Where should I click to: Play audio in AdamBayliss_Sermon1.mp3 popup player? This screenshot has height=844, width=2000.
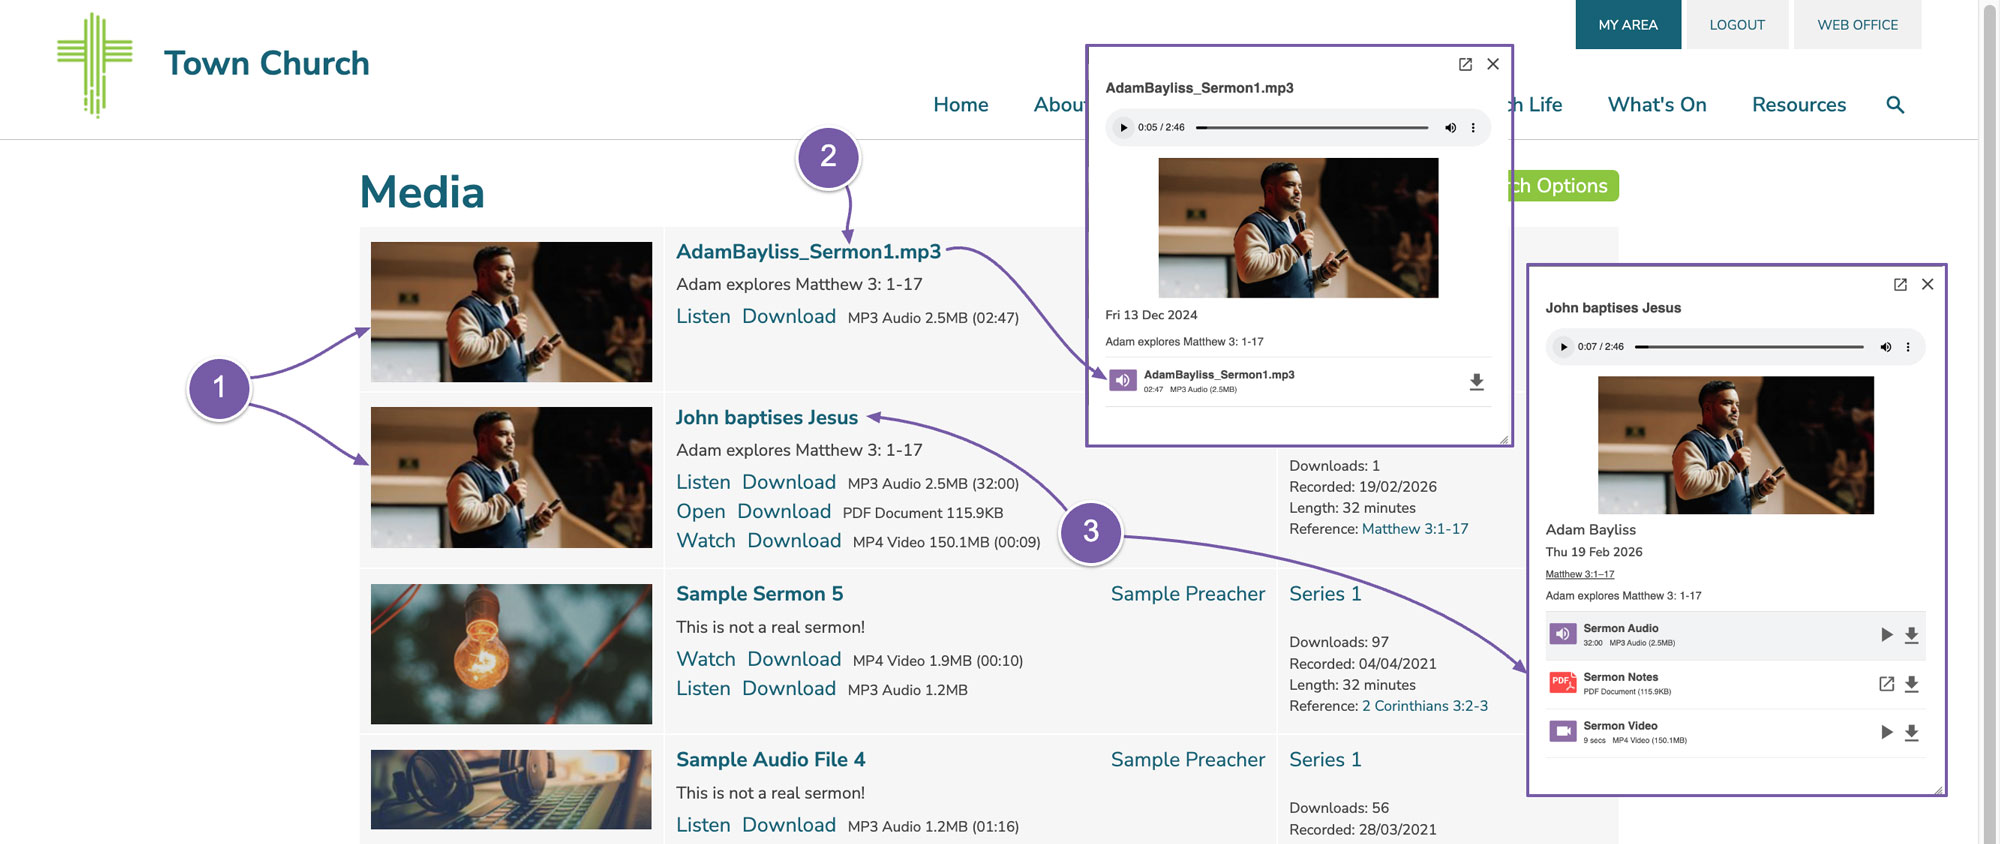[x=1124, y=128]
